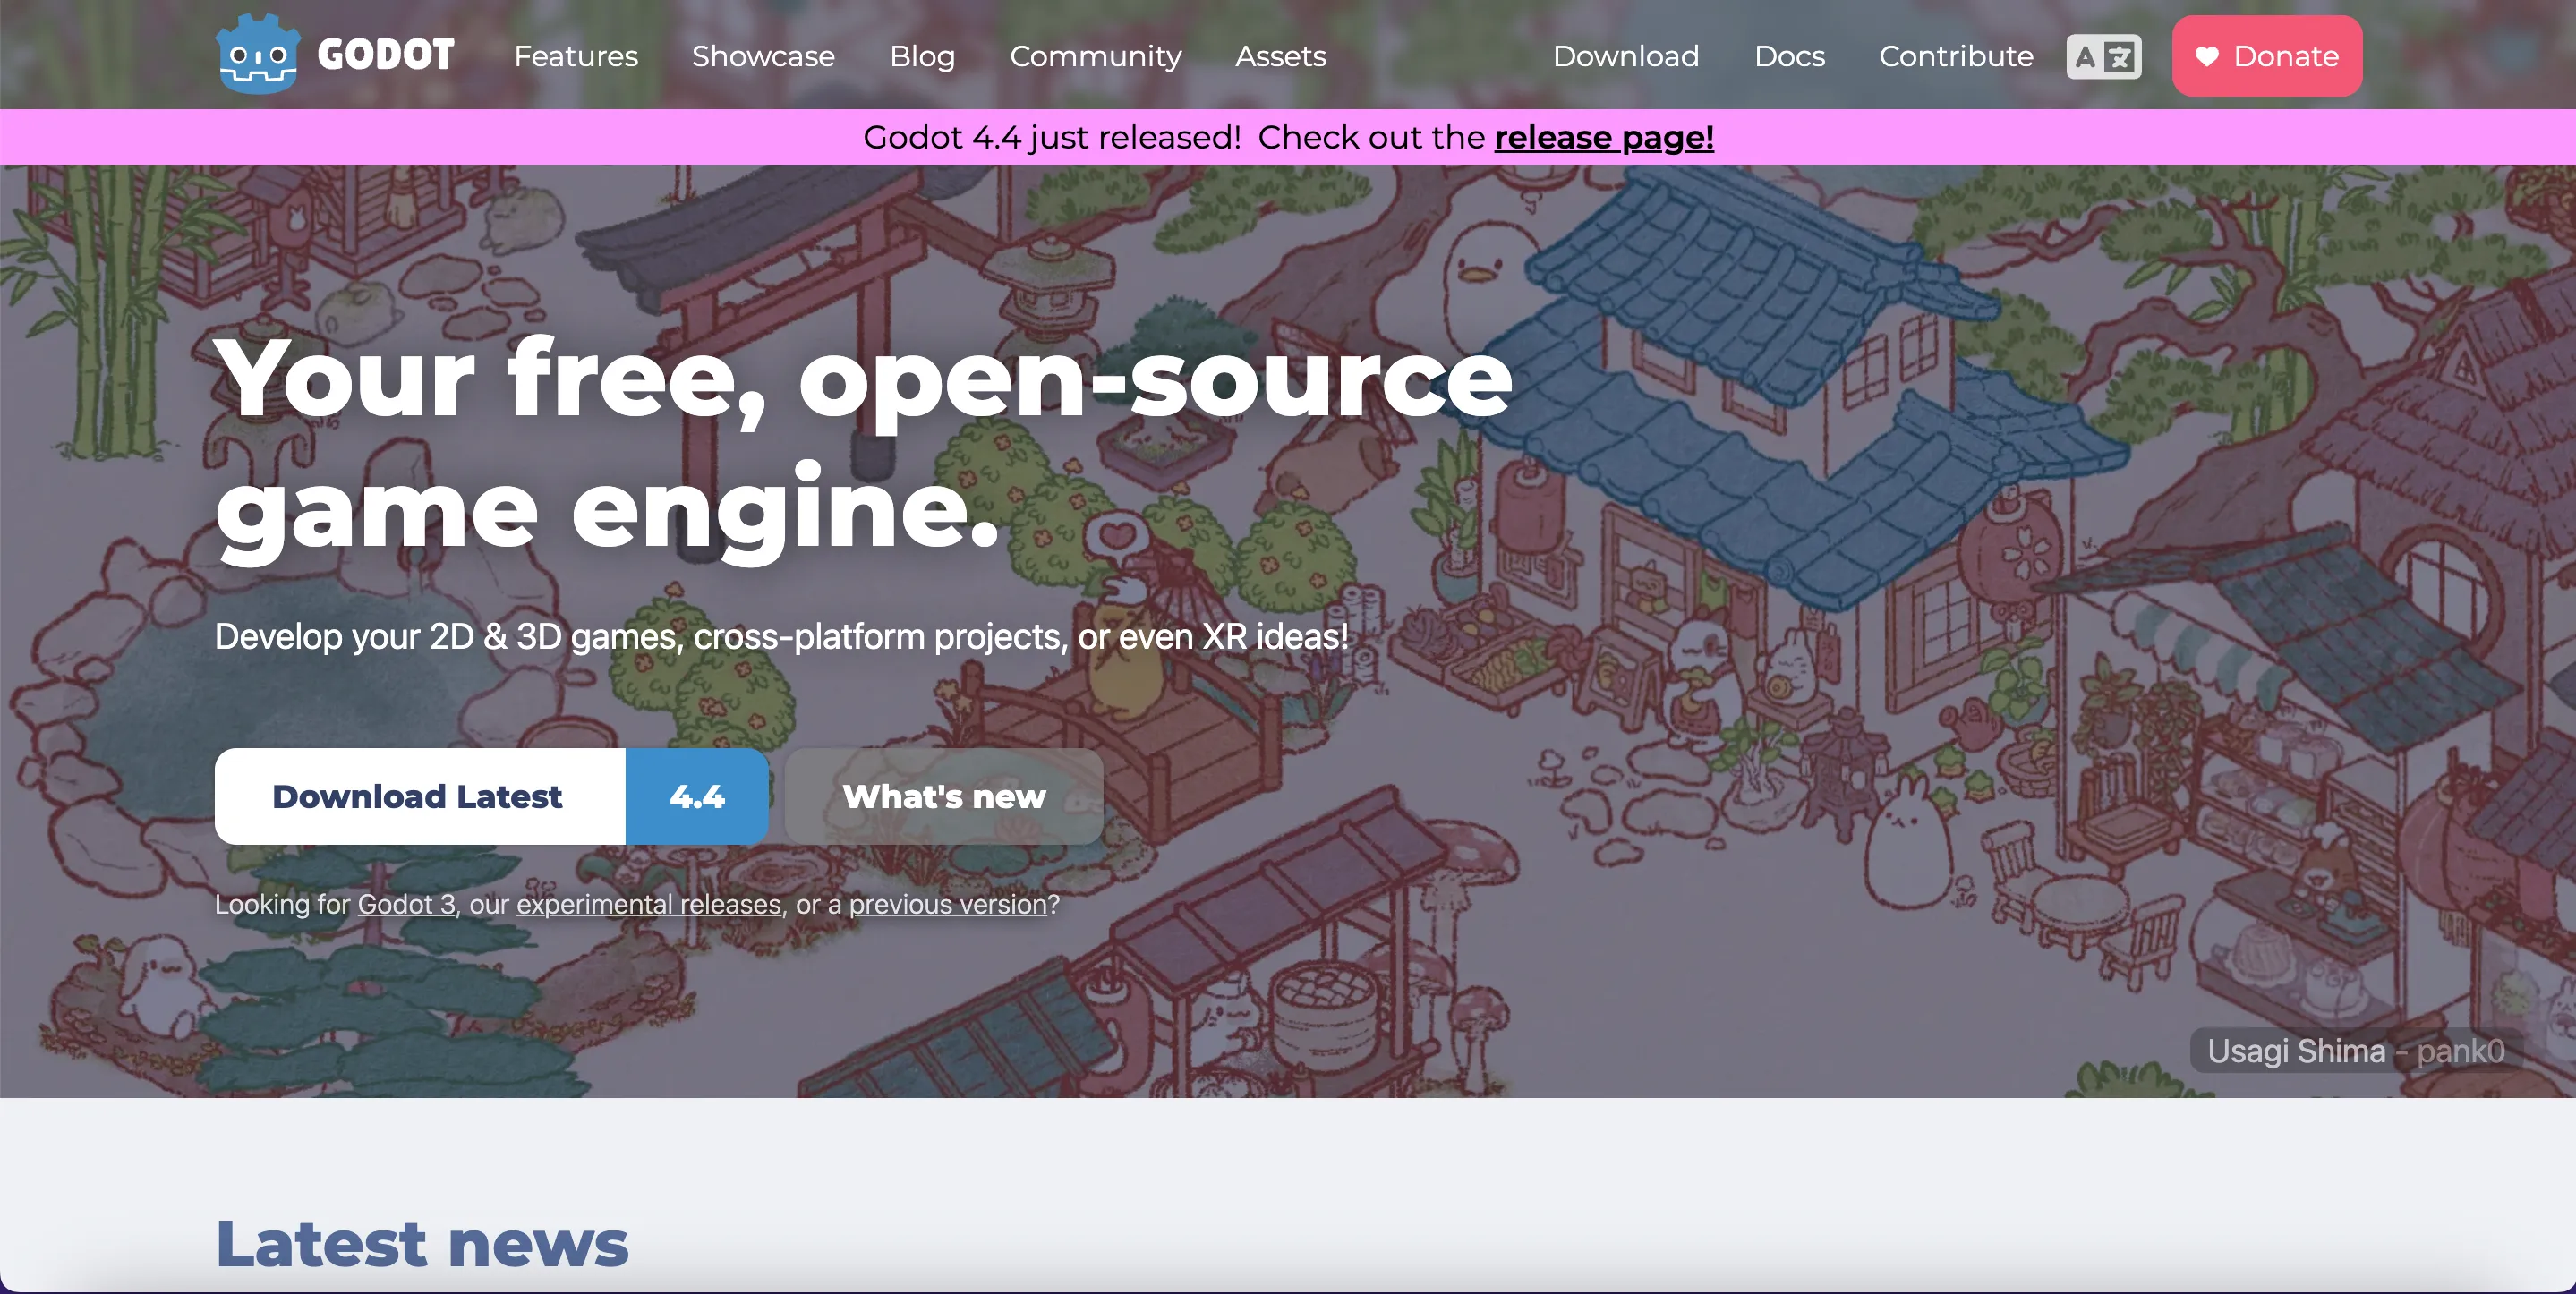2576x1294 pixels.
Task: Click the 'Develop your 2D & 3D games' tagline
Action: click(781, 636)
